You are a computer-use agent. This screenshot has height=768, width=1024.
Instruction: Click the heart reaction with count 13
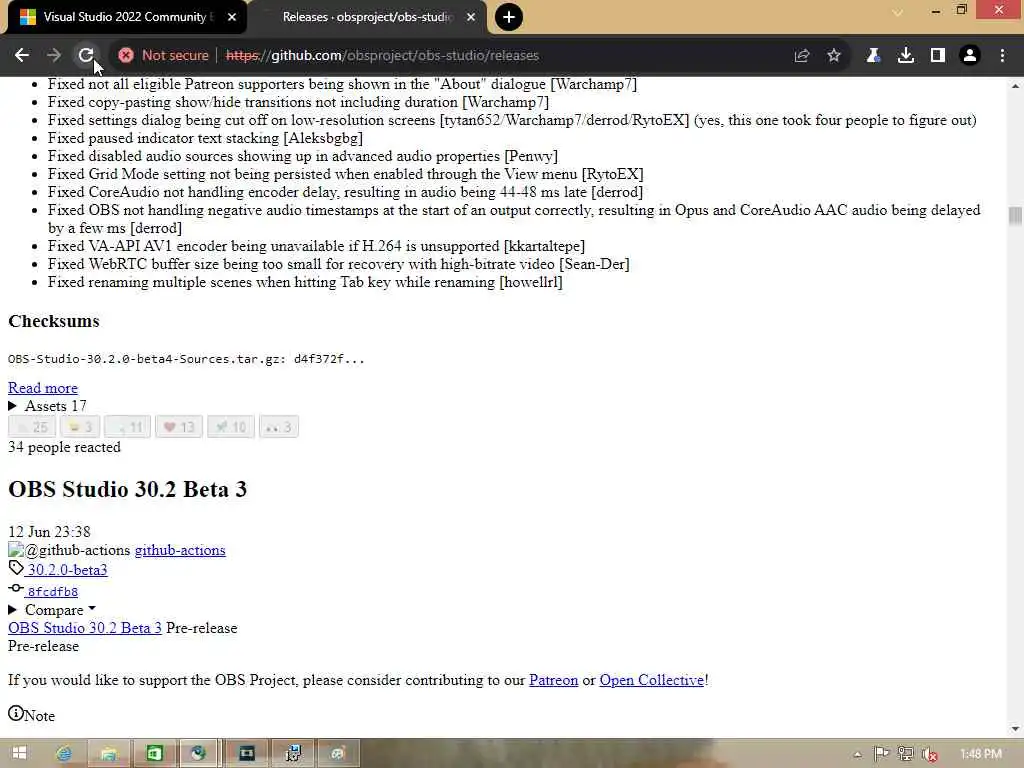pos(178,427)
